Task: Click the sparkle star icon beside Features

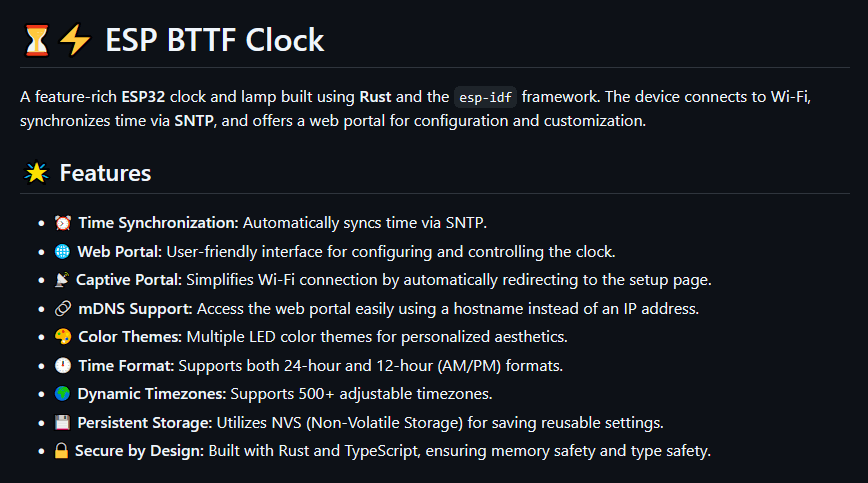Action: 36,173
